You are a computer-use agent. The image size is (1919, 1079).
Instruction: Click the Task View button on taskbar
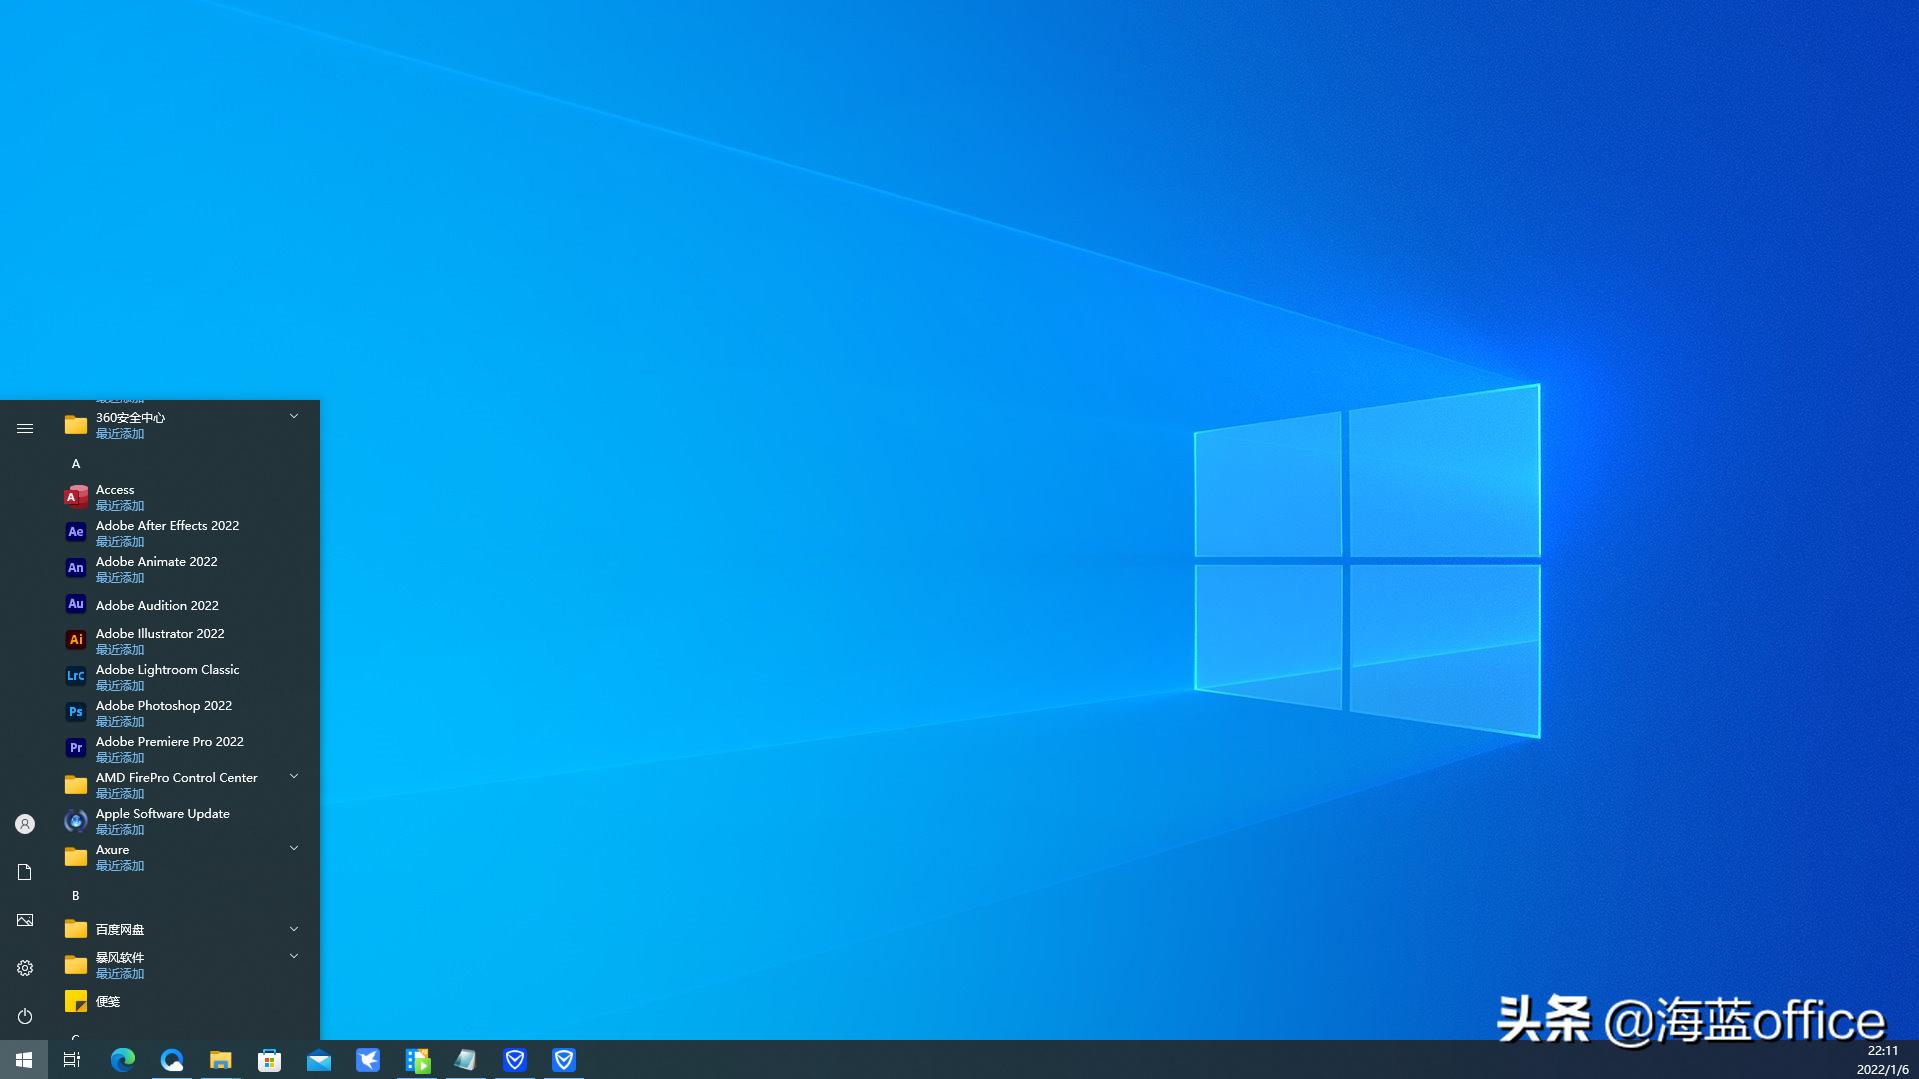[x=70, y=1059]
